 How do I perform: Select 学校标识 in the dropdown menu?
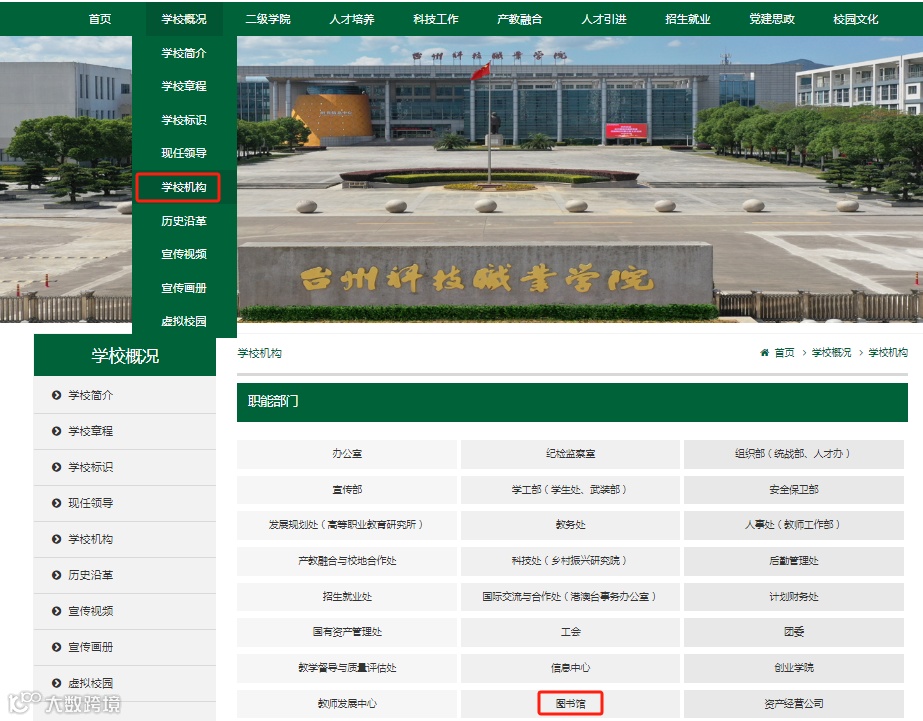point(184,120)
